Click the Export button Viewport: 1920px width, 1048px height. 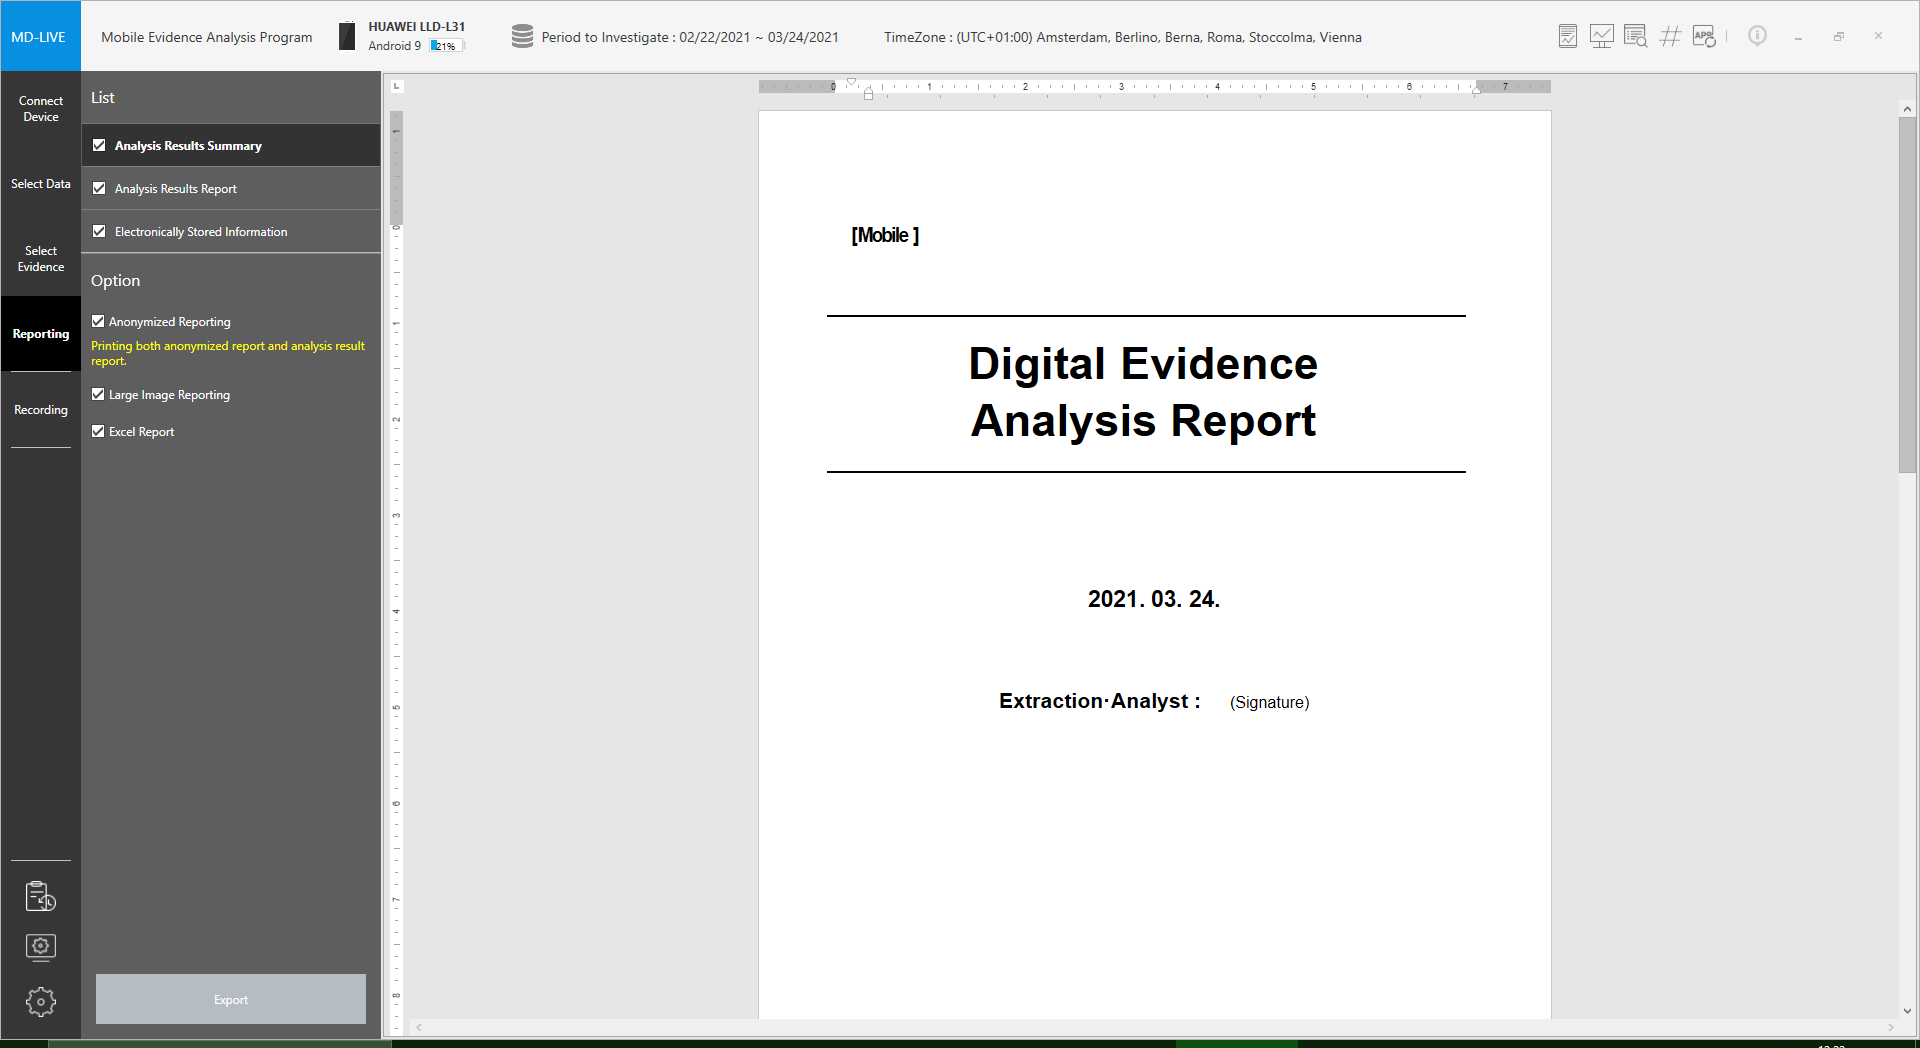click(x=231, y=999)
